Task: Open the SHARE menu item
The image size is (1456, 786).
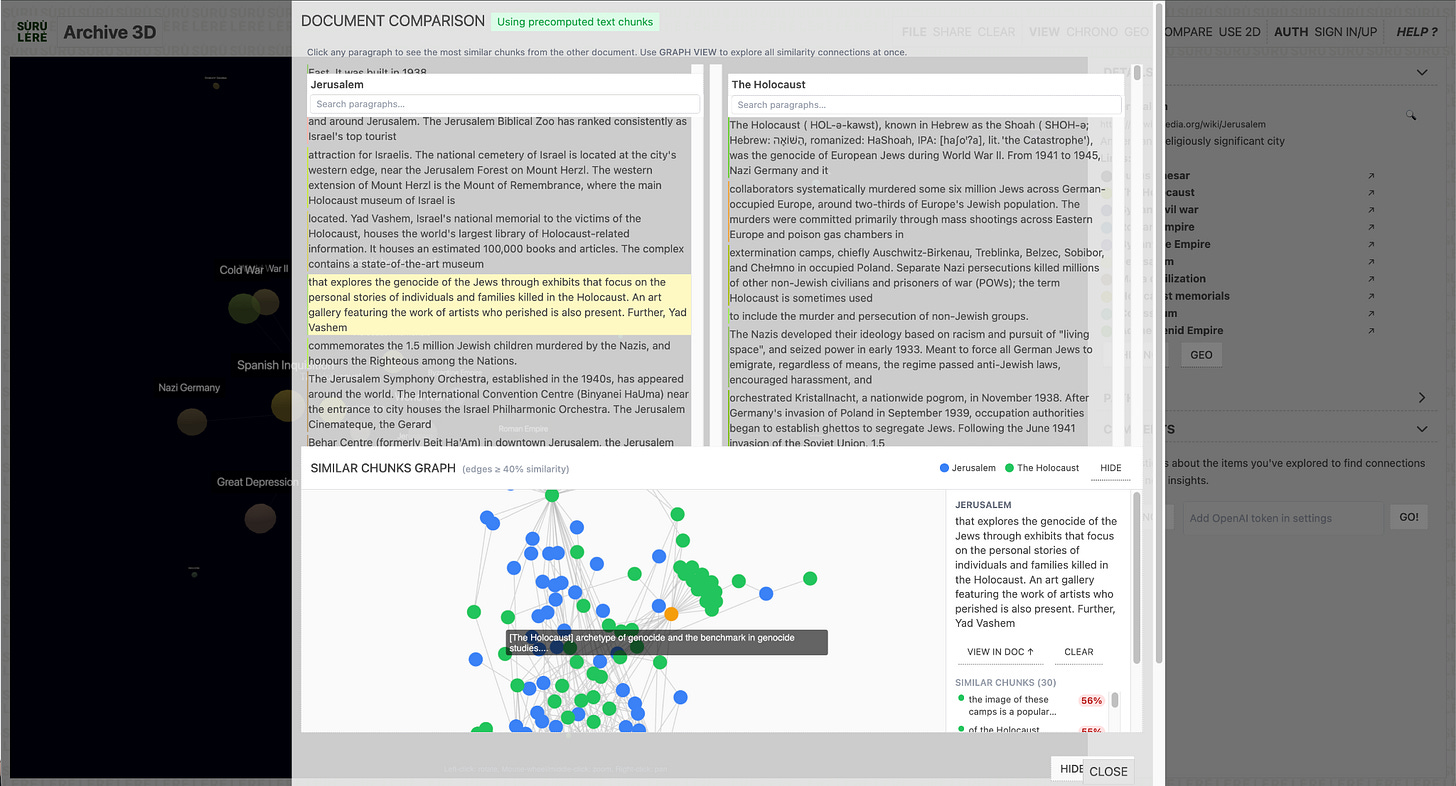Action: pos(952,32)
